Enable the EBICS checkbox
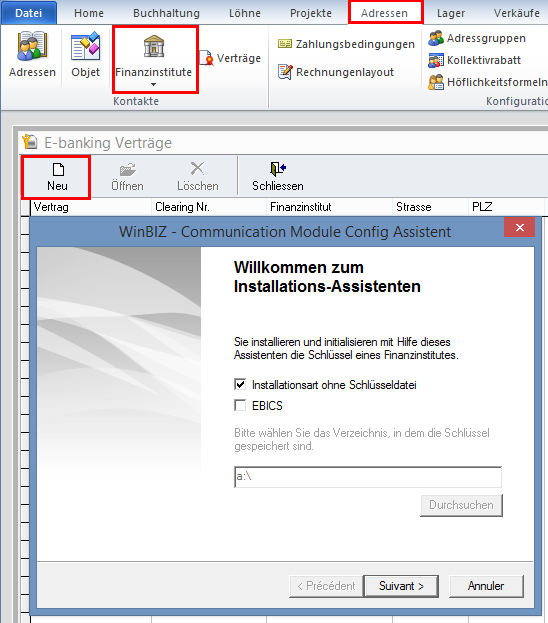 point(240,405)
